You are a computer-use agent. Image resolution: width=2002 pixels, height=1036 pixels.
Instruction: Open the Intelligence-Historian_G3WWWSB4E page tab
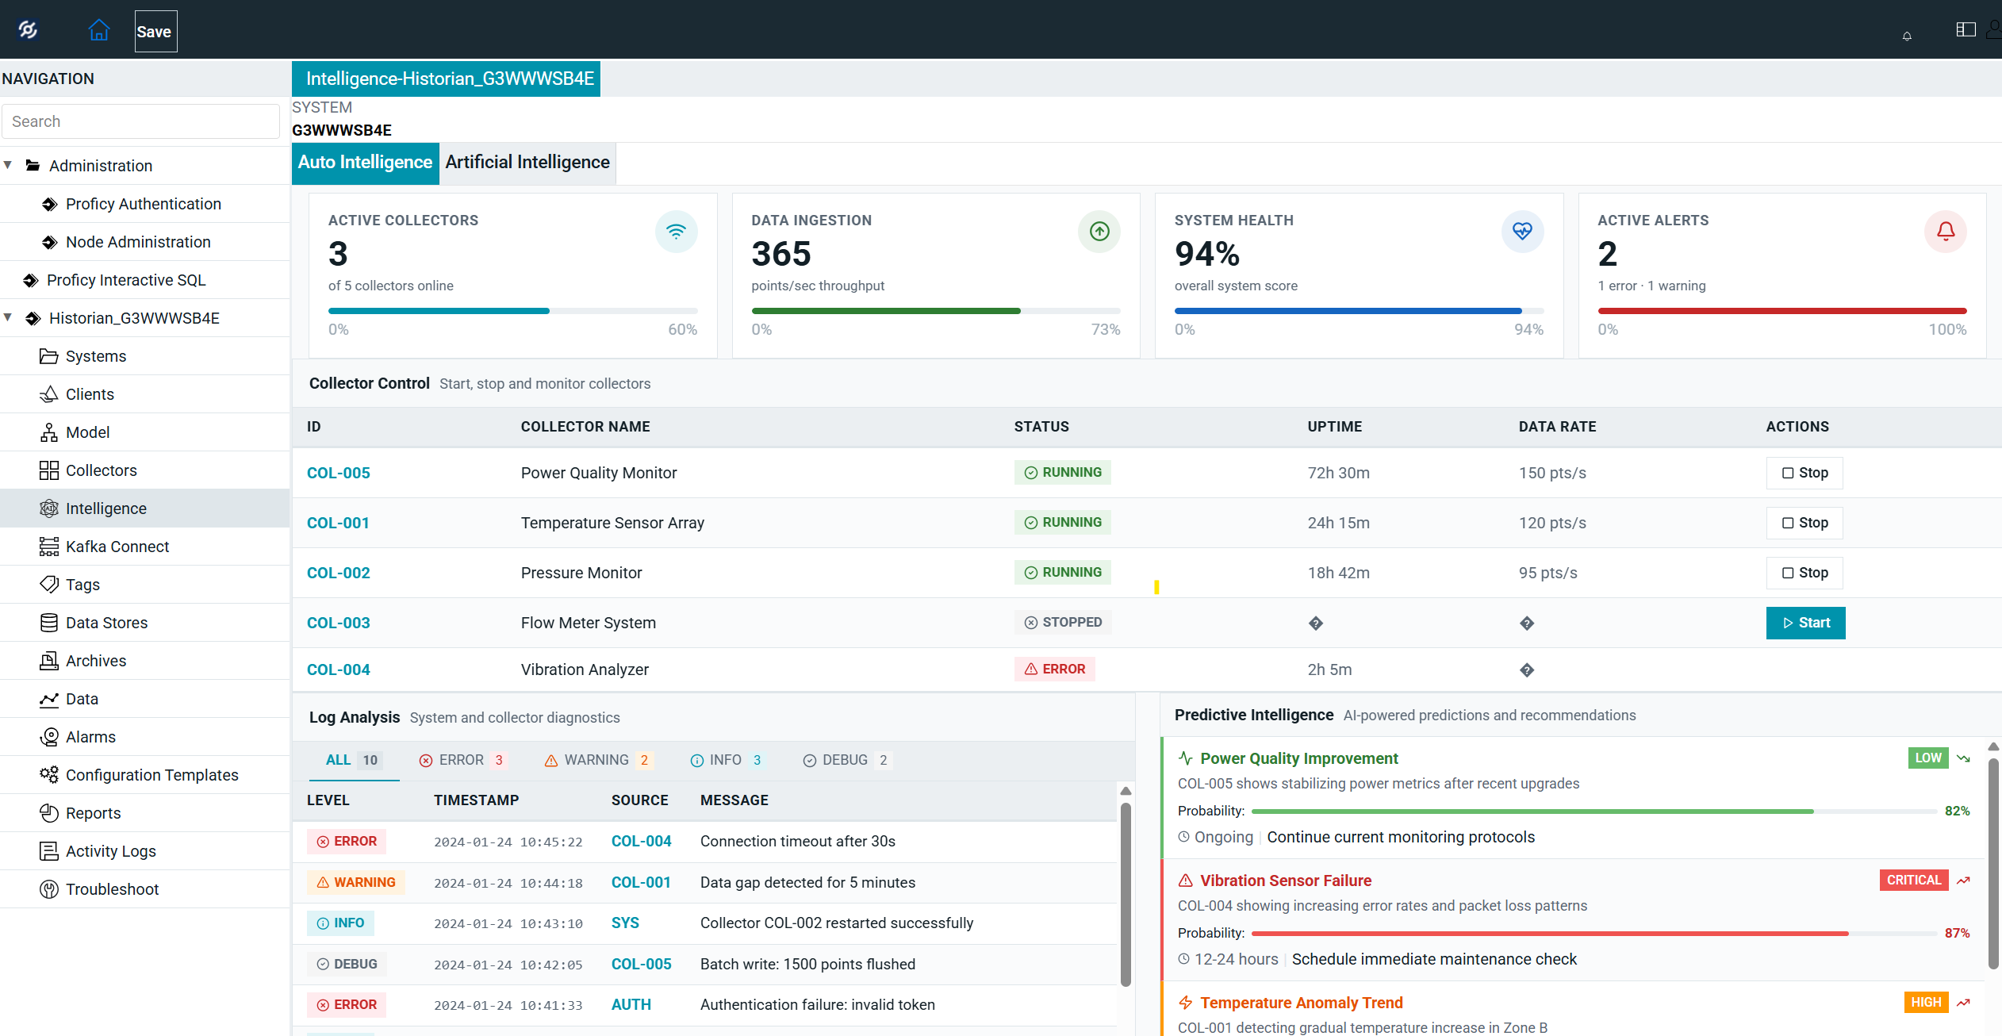tap(446, 78)
